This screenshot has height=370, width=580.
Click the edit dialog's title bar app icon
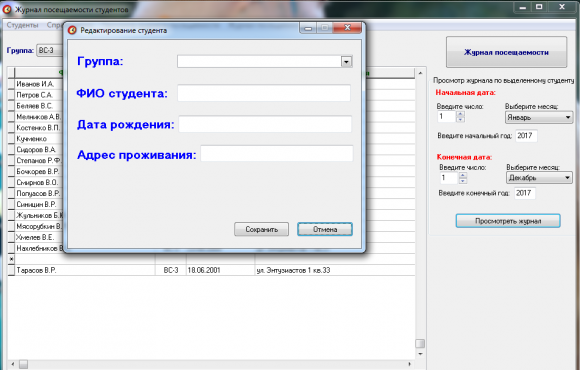(72, 30)
